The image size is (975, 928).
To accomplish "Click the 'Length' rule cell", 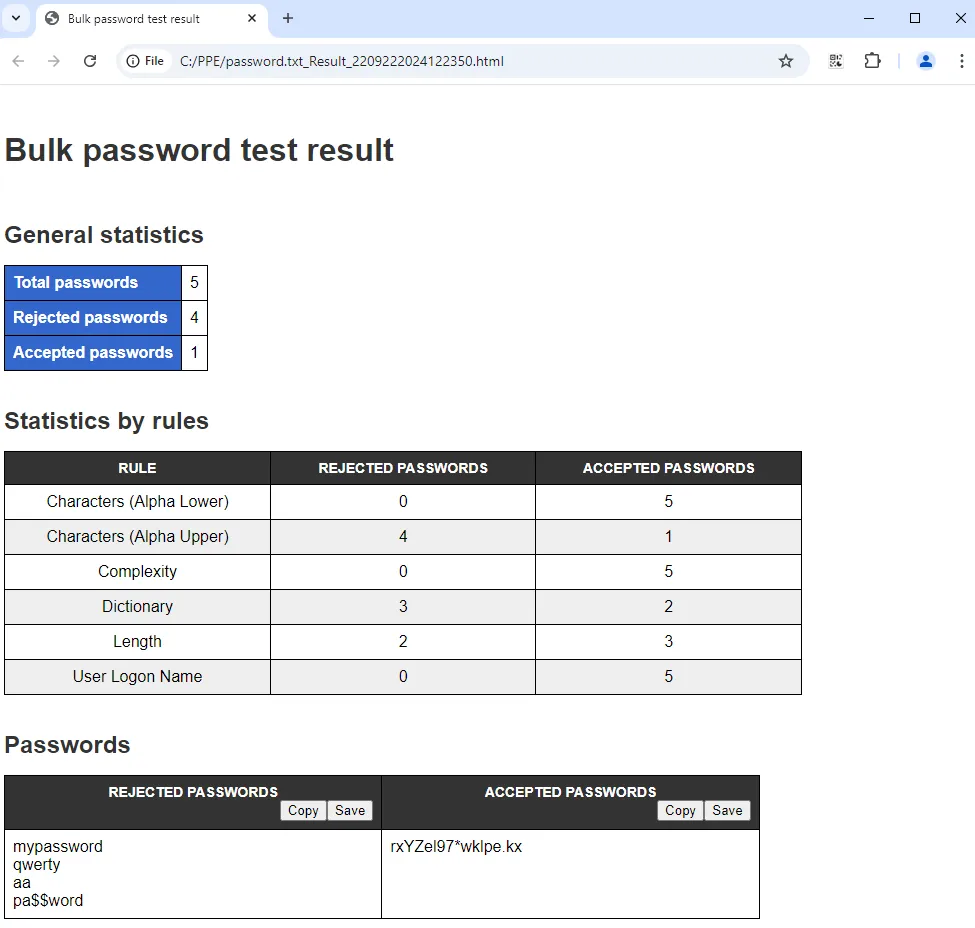I will click(x=137, y=642).
